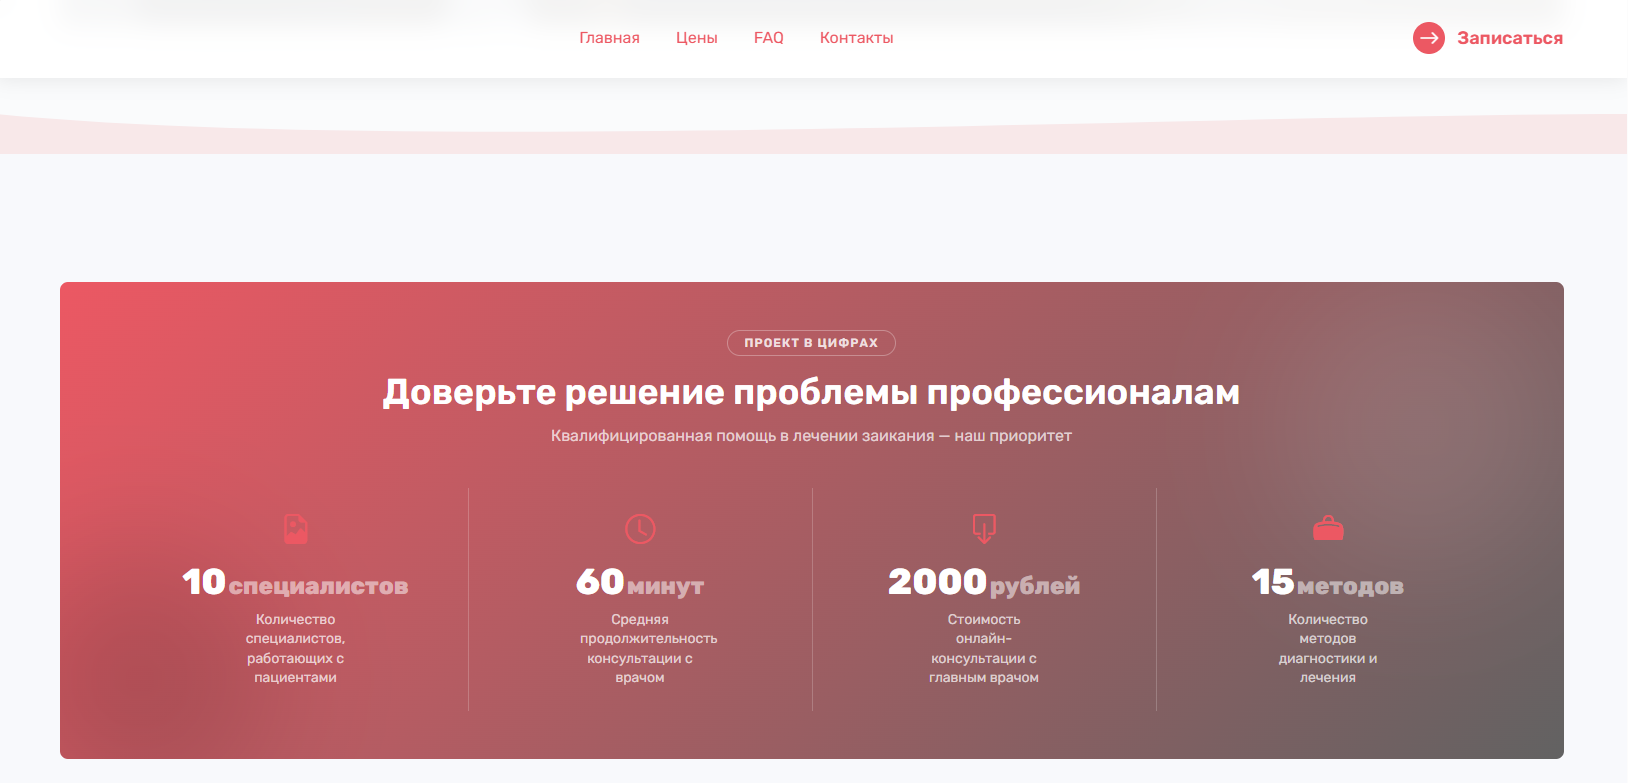Click the briefcase icon above 15 методов
This screenshot has width=1628, height=783.
pyautogui.click(x=1328, y=528)
